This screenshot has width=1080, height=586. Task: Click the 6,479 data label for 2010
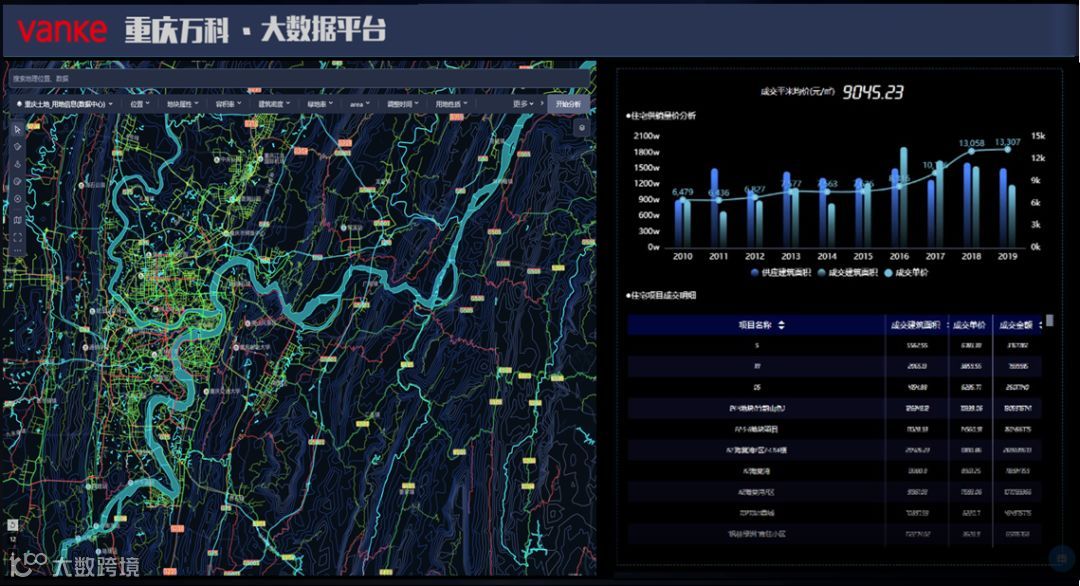coord(683,192)
